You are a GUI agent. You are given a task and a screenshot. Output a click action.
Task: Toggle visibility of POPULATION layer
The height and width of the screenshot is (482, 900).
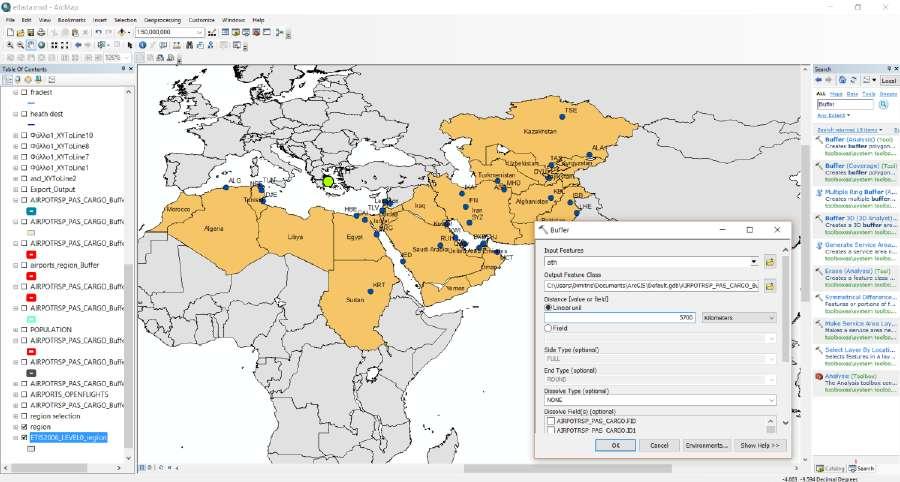24,330
